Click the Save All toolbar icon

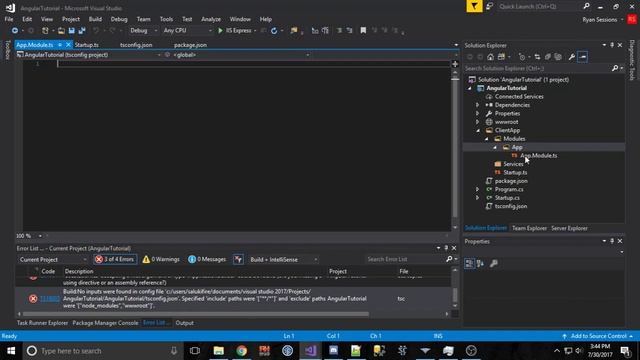click(82, 31)
